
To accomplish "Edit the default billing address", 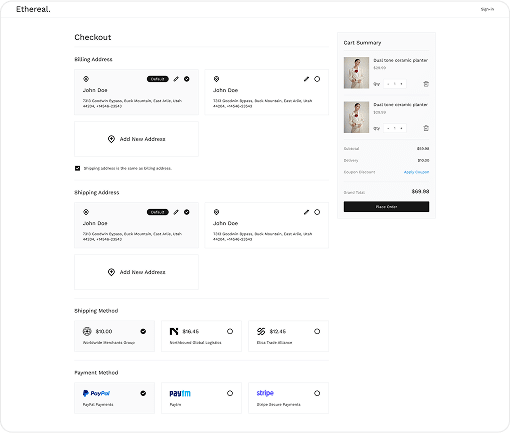I will tap(176, 79).
